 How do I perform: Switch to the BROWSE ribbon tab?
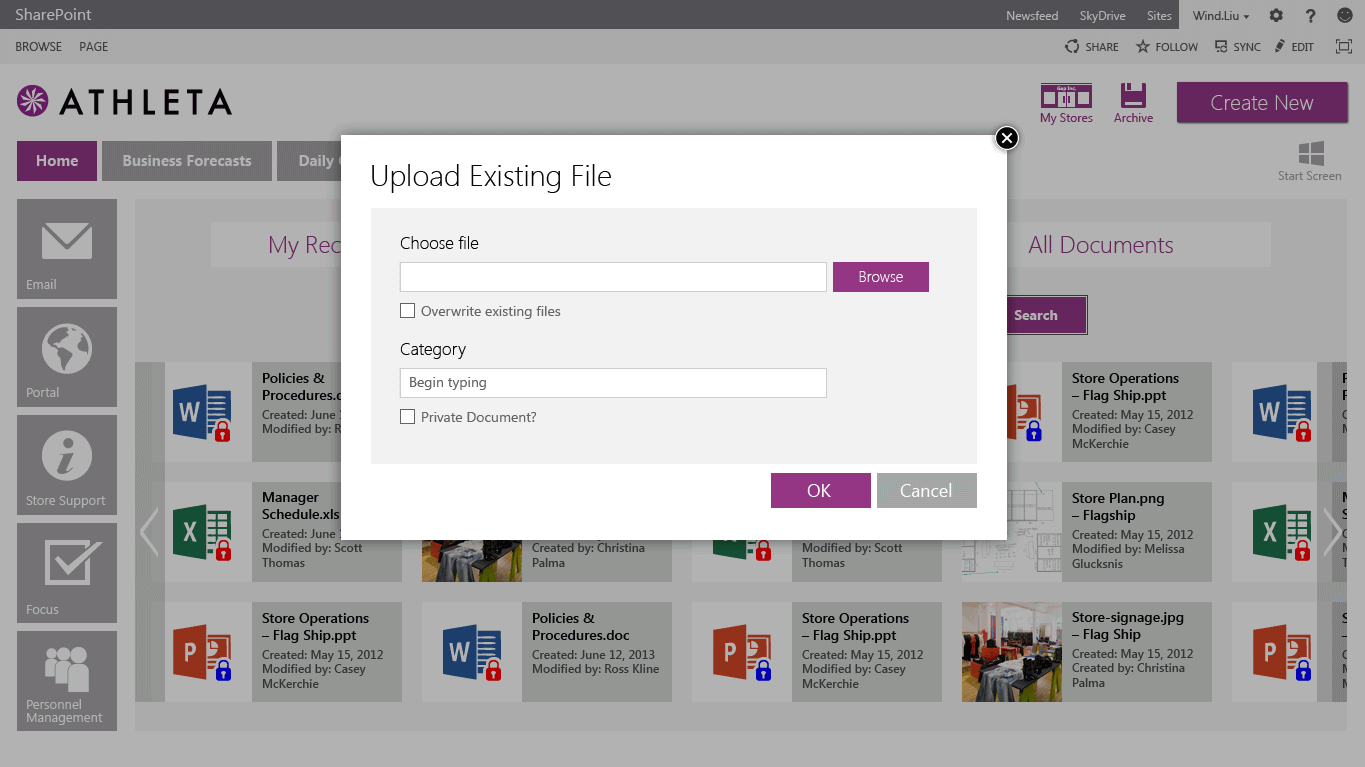pos(38,47)
